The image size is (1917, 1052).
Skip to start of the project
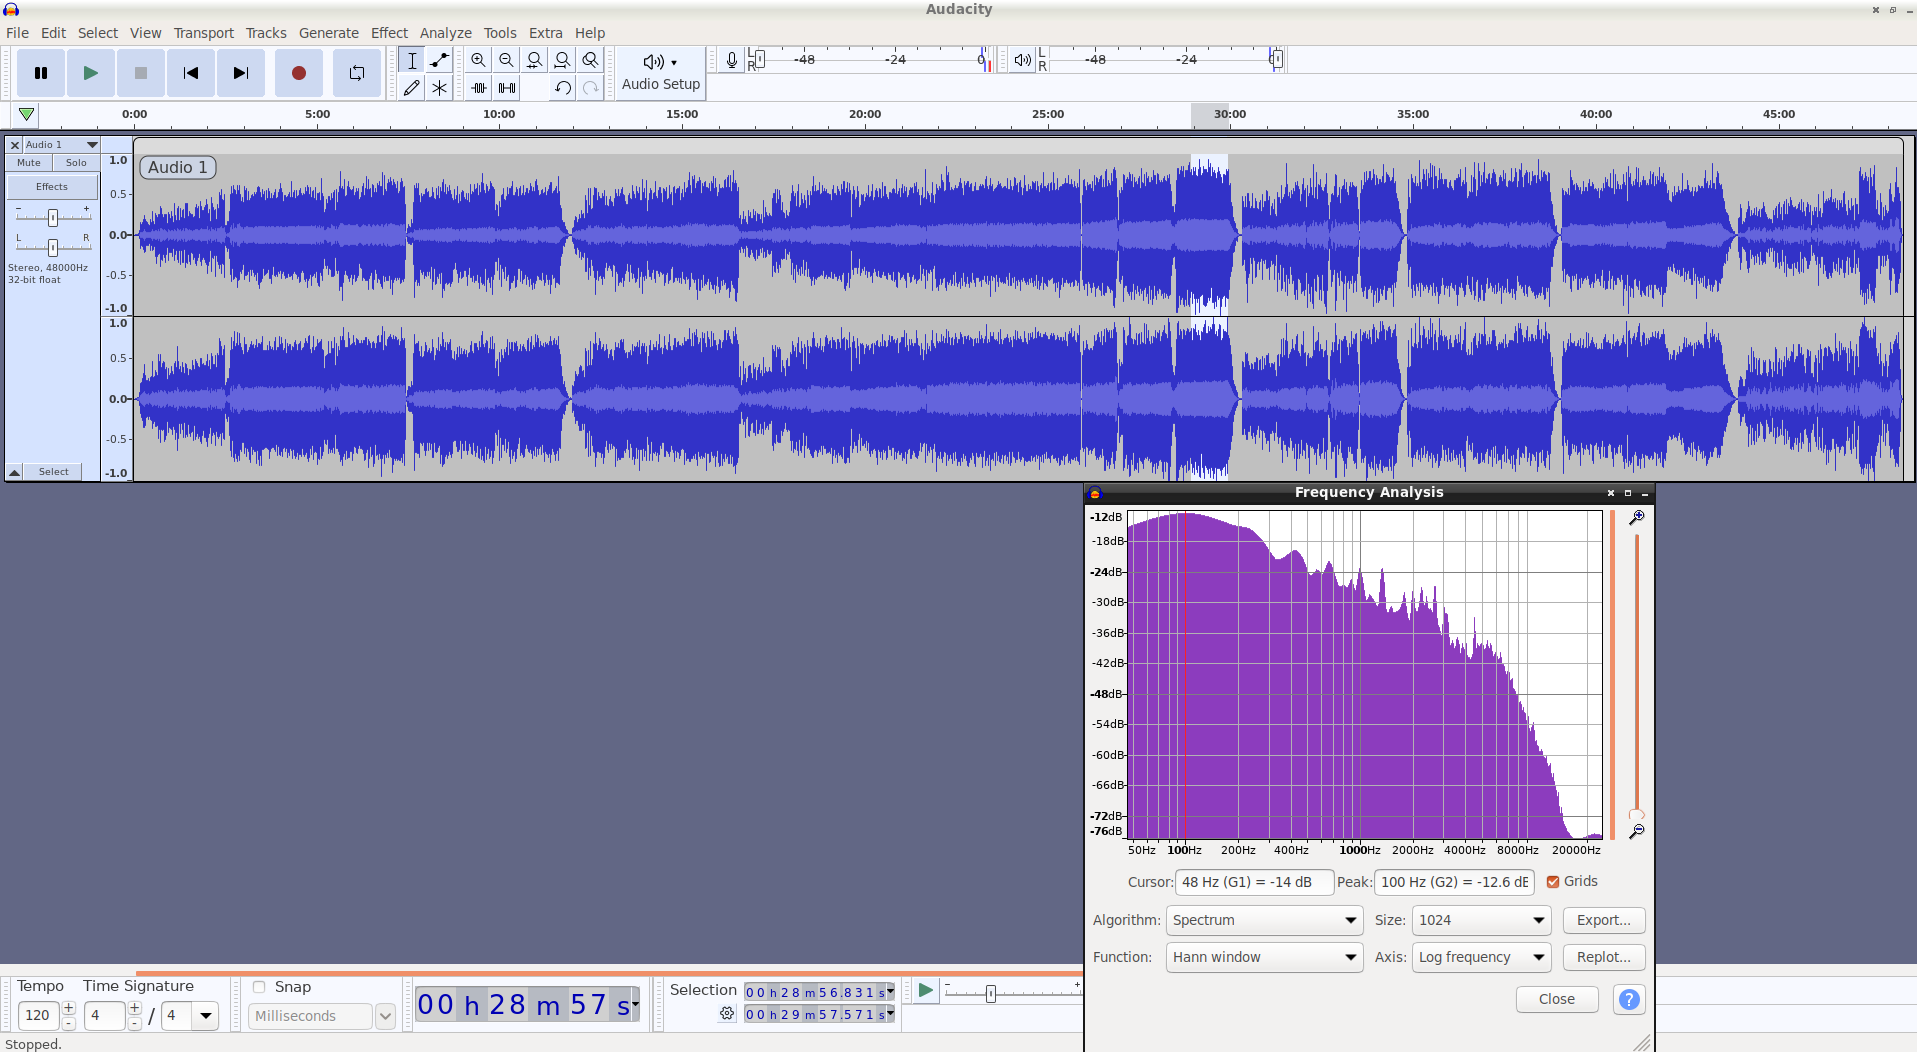click(x=191, y=73)
